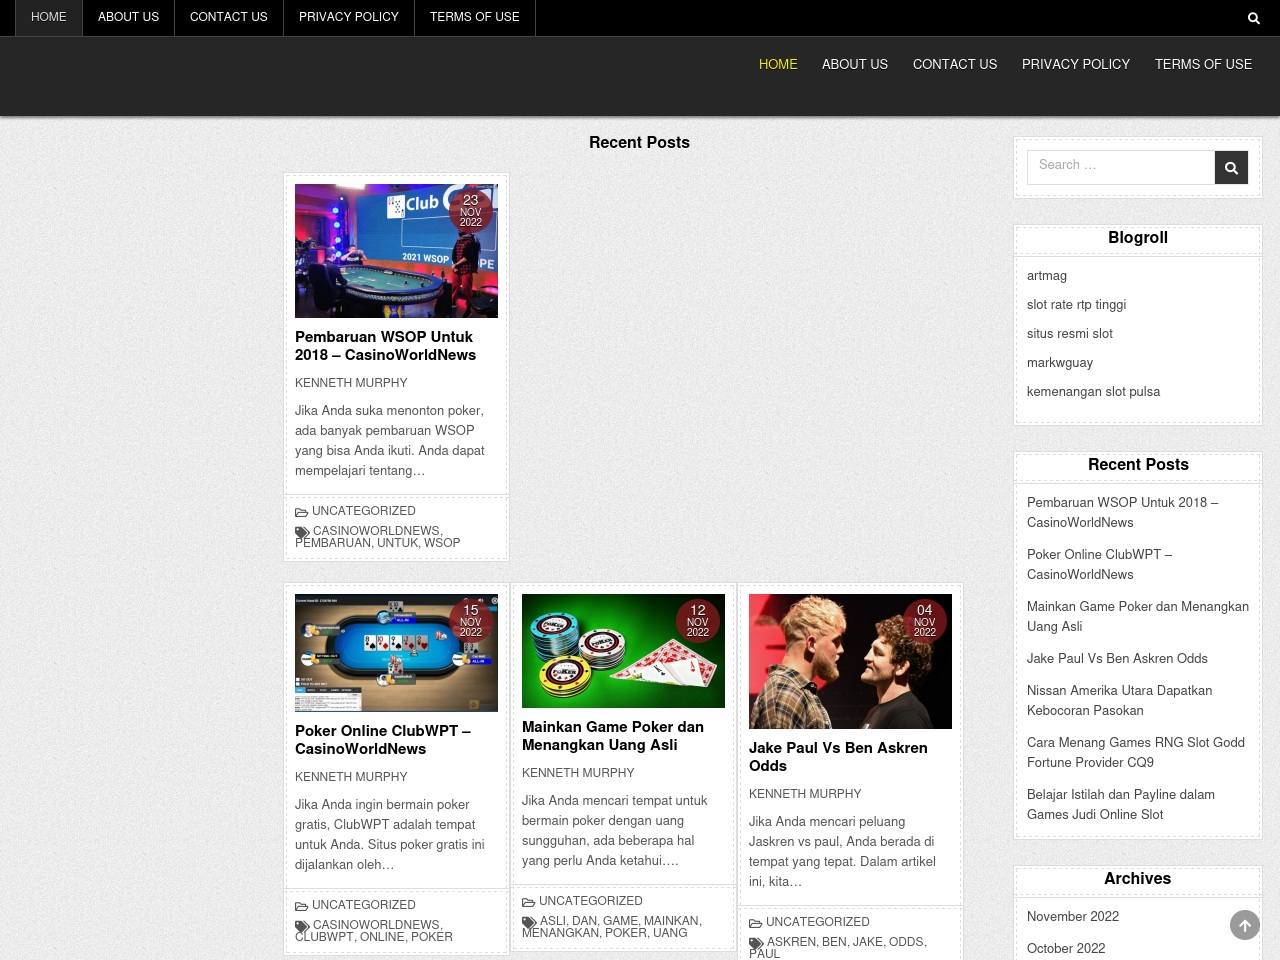Submit the sidebar search button
The height and width of the screenshot is (960, 1280).
pos(1231,168)
